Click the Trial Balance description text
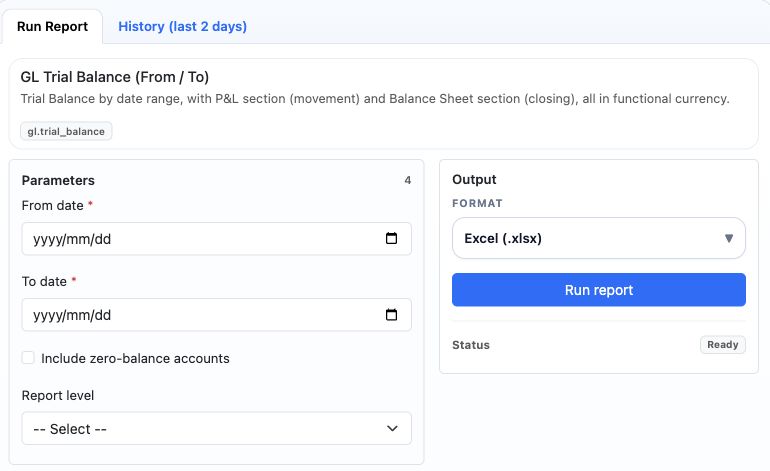The image size is (770, 471). coord(375,99)
